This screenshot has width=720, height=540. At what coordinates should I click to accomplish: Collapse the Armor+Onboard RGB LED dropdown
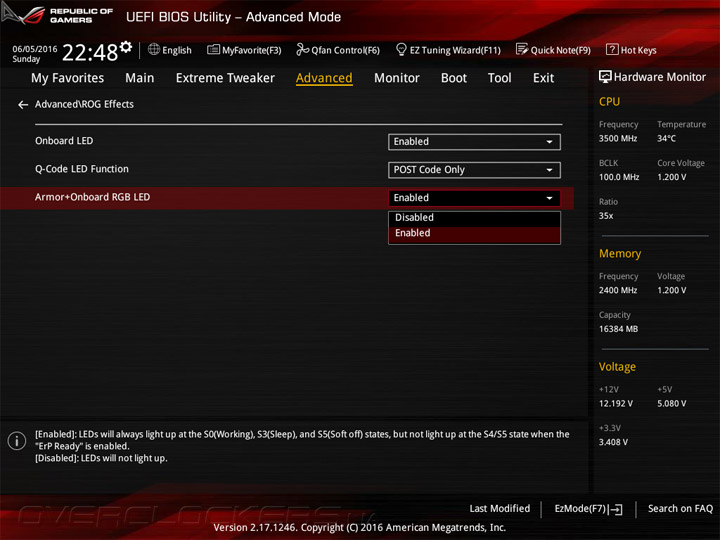(x=474, y=198)
